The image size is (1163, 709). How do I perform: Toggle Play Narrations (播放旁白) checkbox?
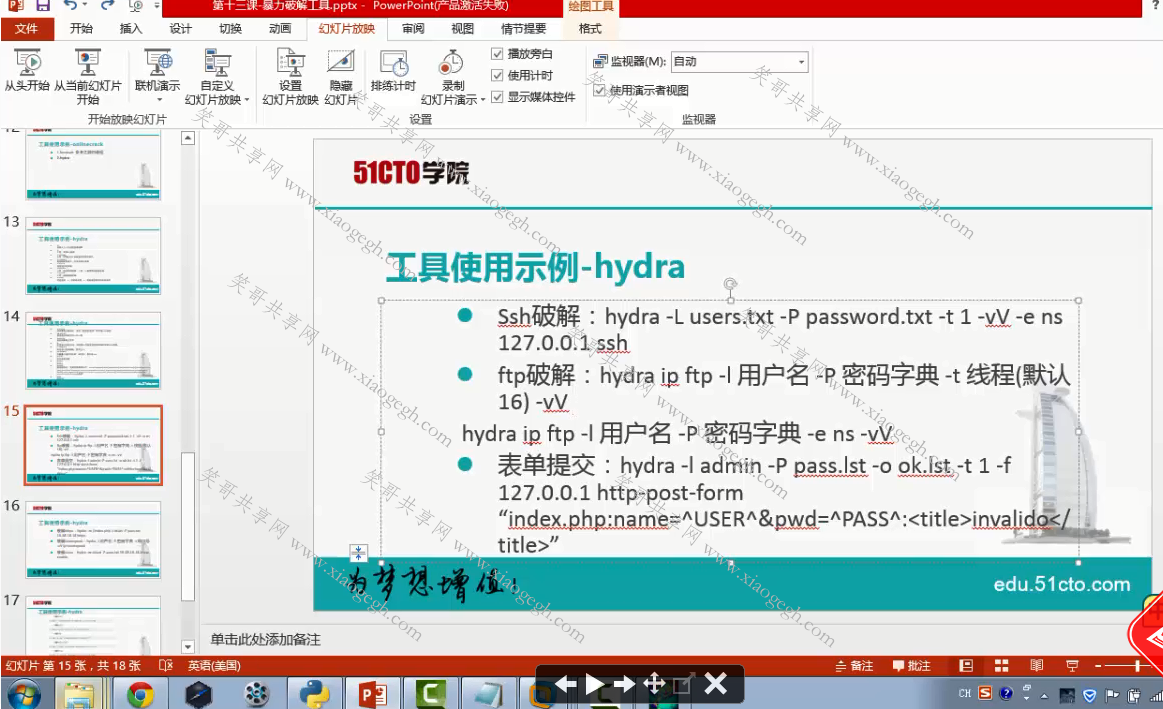(x=497, y=53)
